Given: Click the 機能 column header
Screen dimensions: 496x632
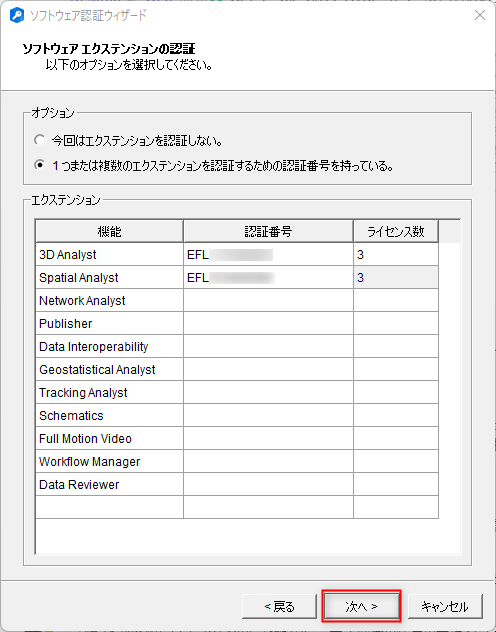Looking at the screenshot, I should point(109,231).
